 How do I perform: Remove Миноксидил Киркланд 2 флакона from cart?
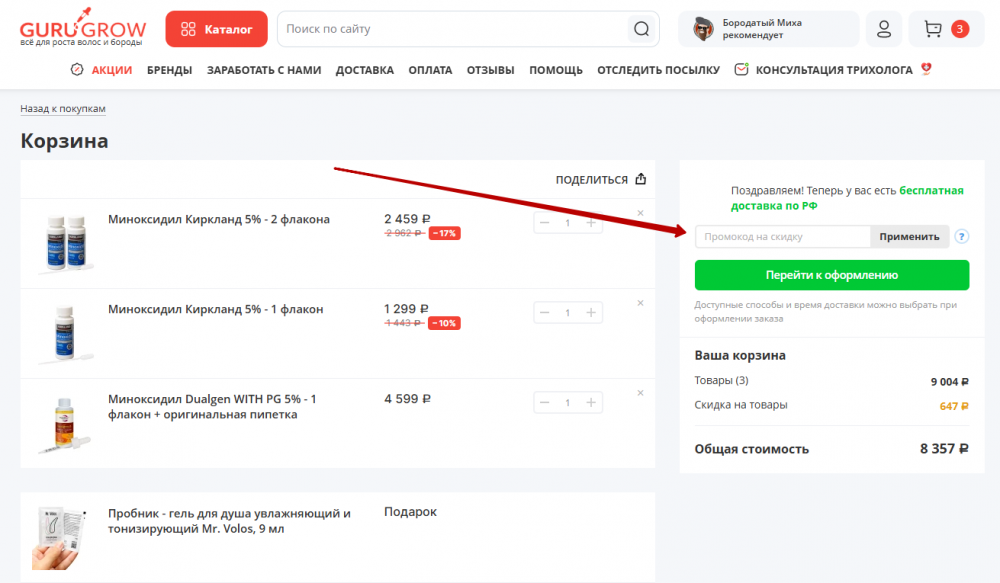point(641,213)
